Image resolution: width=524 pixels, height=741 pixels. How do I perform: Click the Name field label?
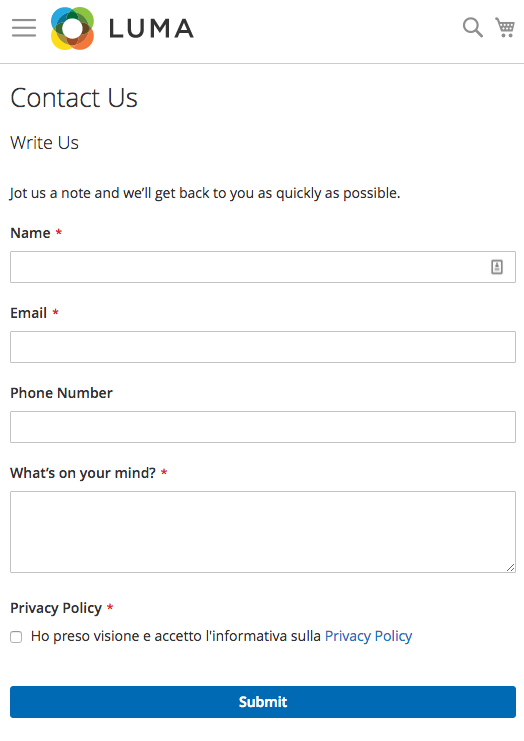click(x=30, y=233)
